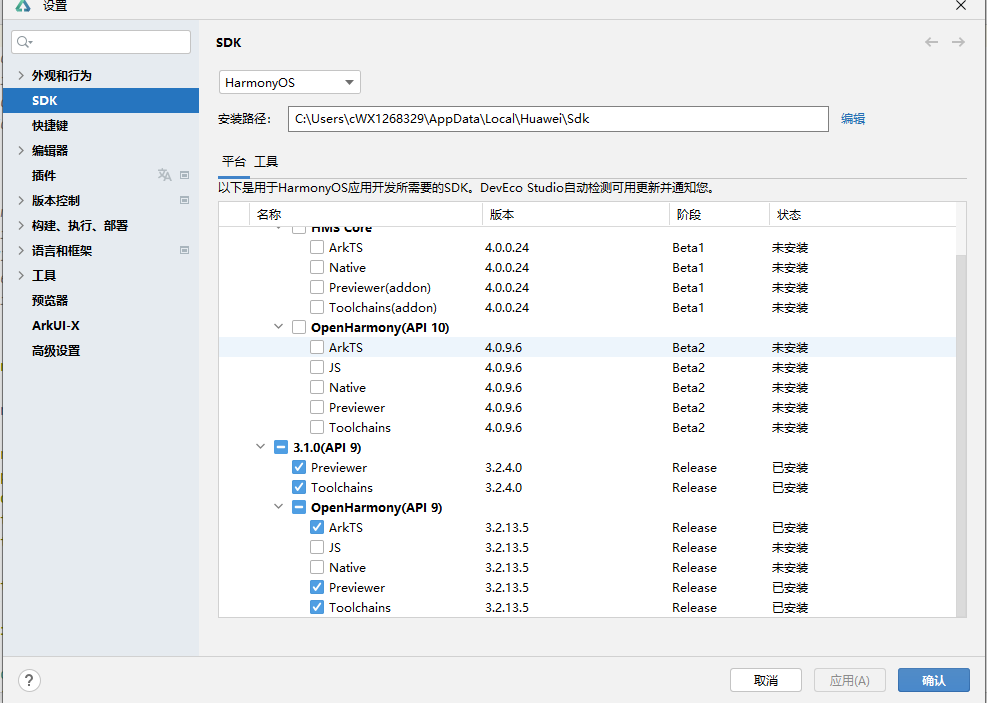This screenshot has width=987, height=703.
Task: Switch to the 平台 tab
Action: click(234, 162)
